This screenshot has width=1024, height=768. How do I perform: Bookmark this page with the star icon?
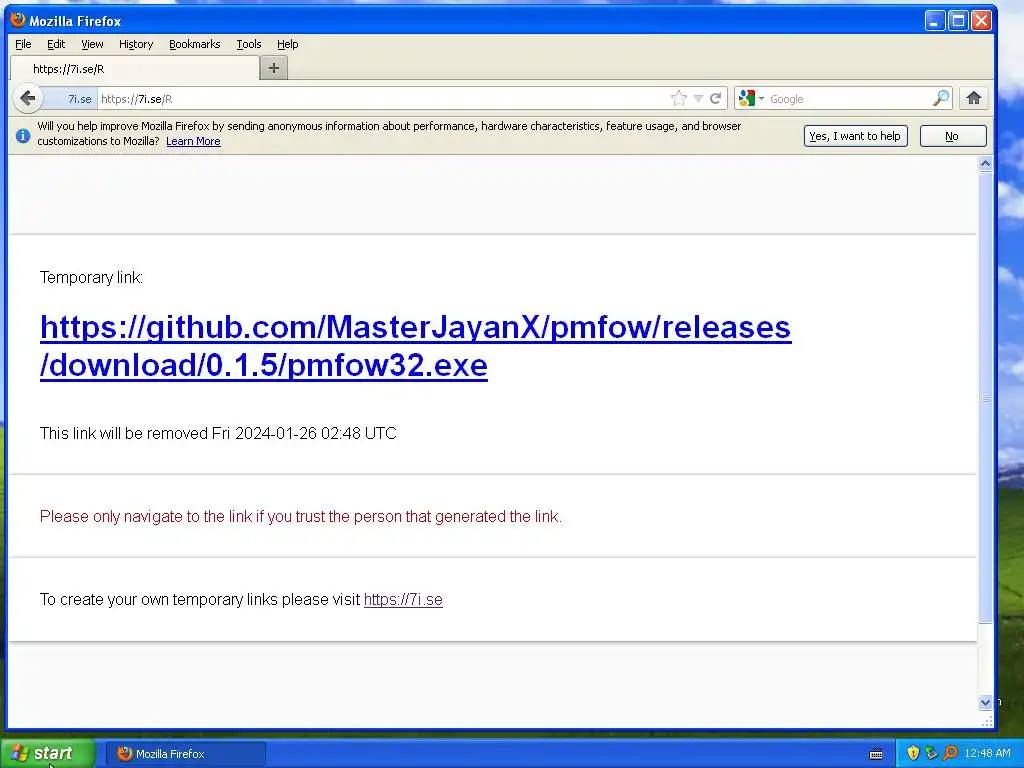(x=679, y=99)
